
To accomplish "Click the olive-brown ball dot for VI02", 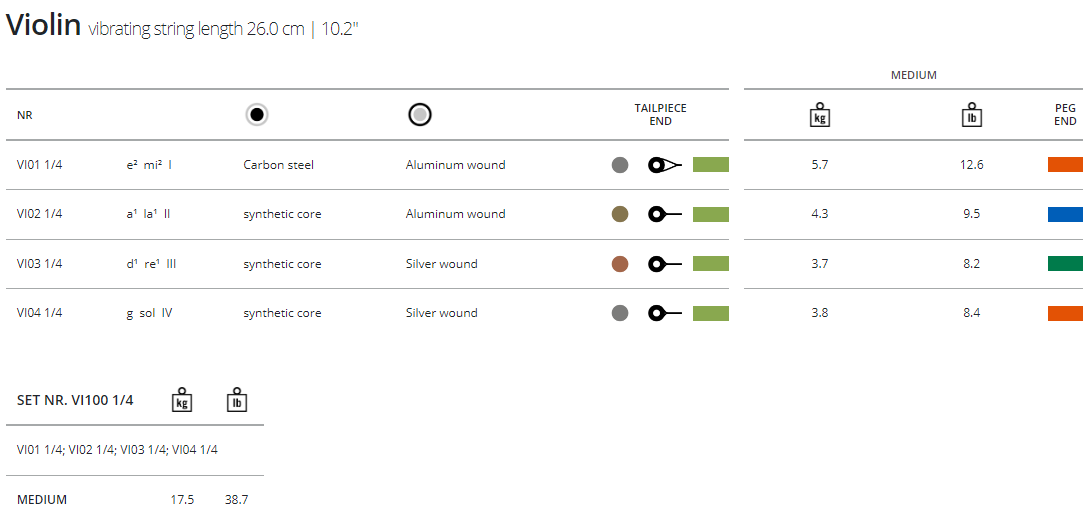I will [620, 214].
